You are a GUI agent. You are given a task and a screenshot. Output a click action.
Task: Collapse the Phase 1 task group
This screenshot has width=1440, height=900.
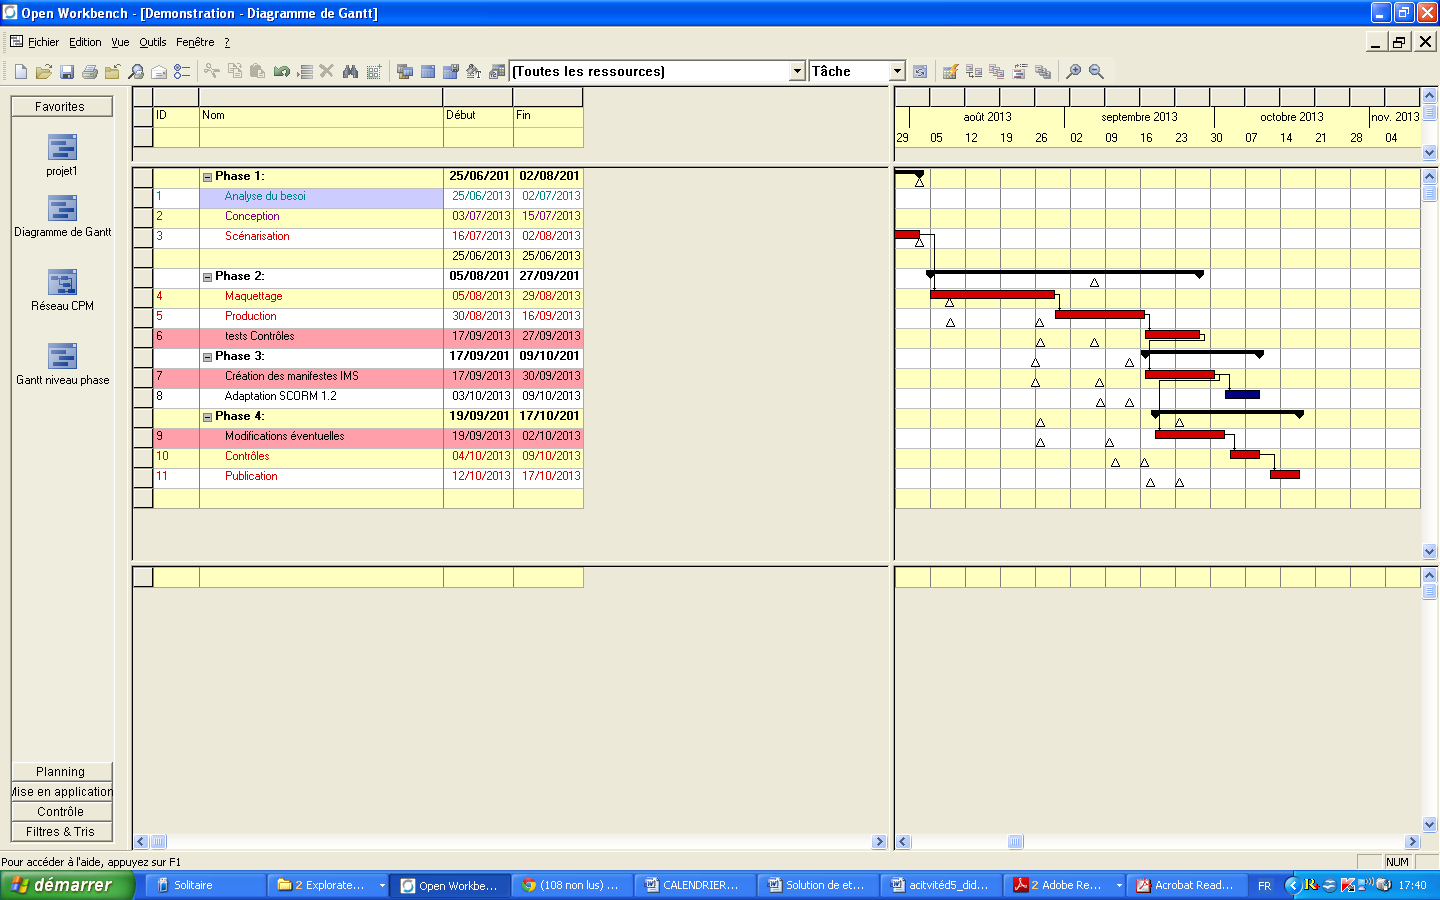(x=208, y=177)
